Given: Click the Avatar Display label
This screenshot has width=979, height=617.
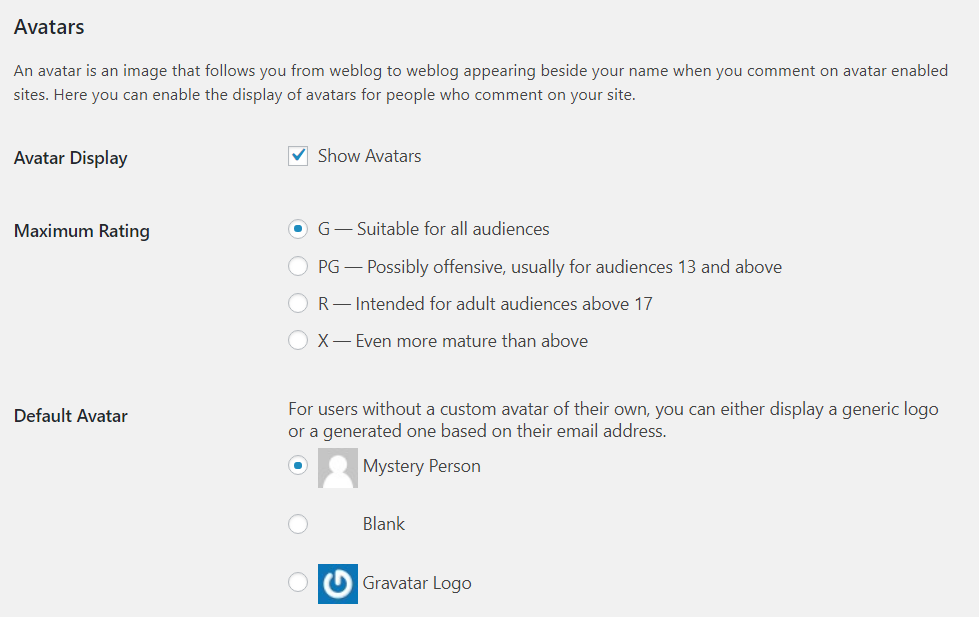Looking at the screenshot, I should click(x=70, y=157).
